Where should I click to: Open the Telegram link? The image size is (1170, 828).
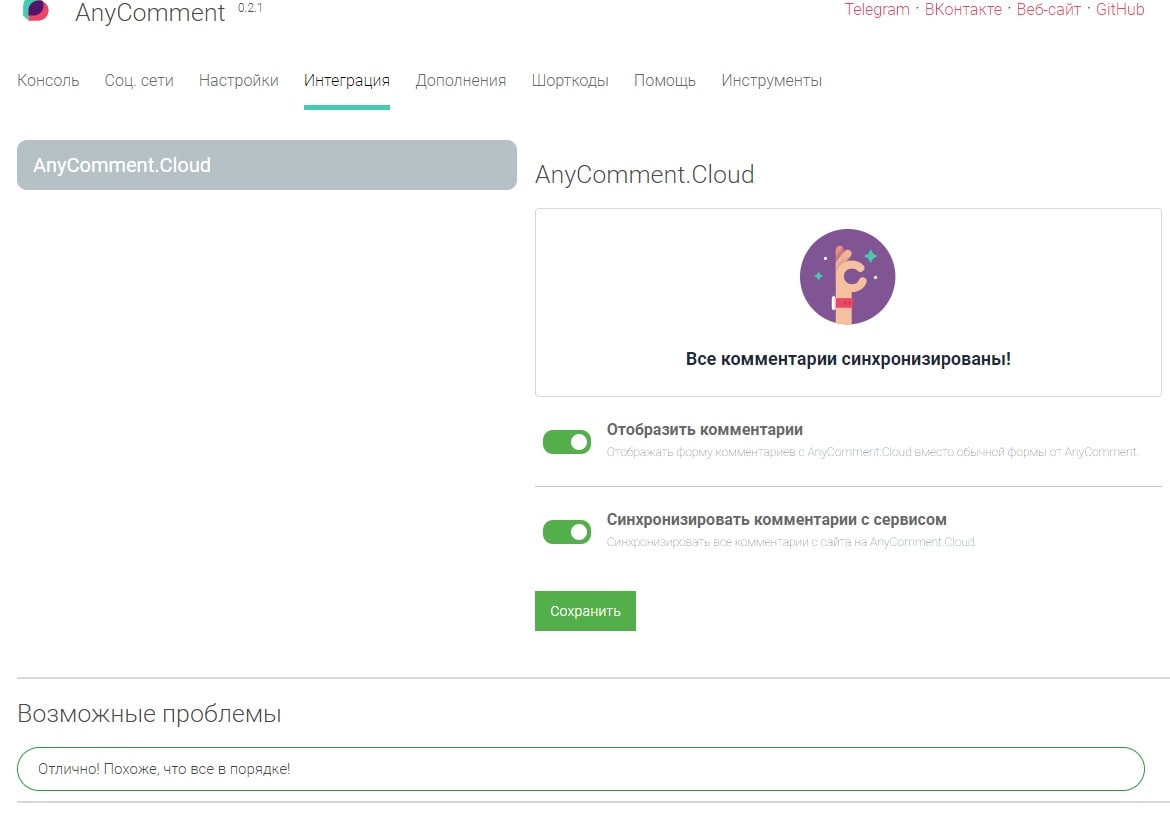[x=877, y=10]
